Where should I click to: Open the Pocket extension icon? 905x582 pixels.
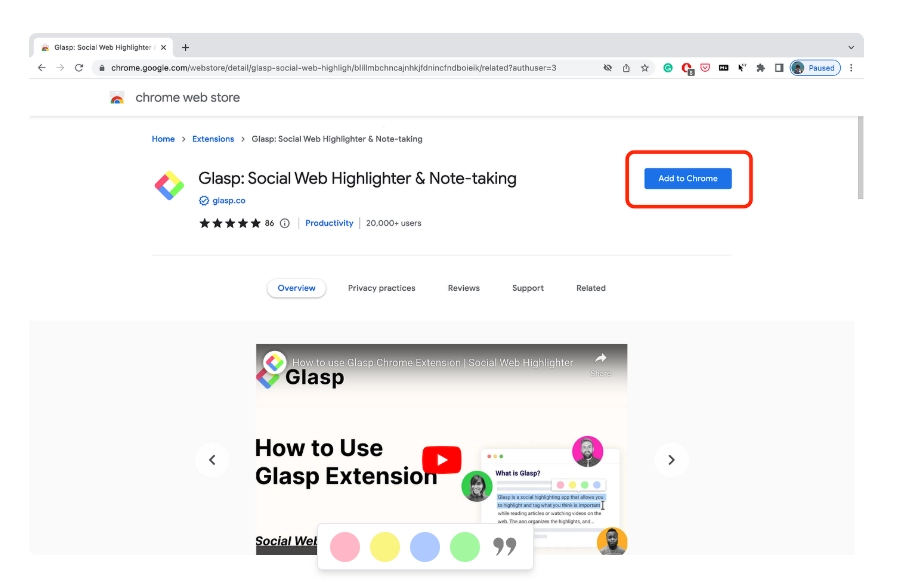click(x=705, y=68)
